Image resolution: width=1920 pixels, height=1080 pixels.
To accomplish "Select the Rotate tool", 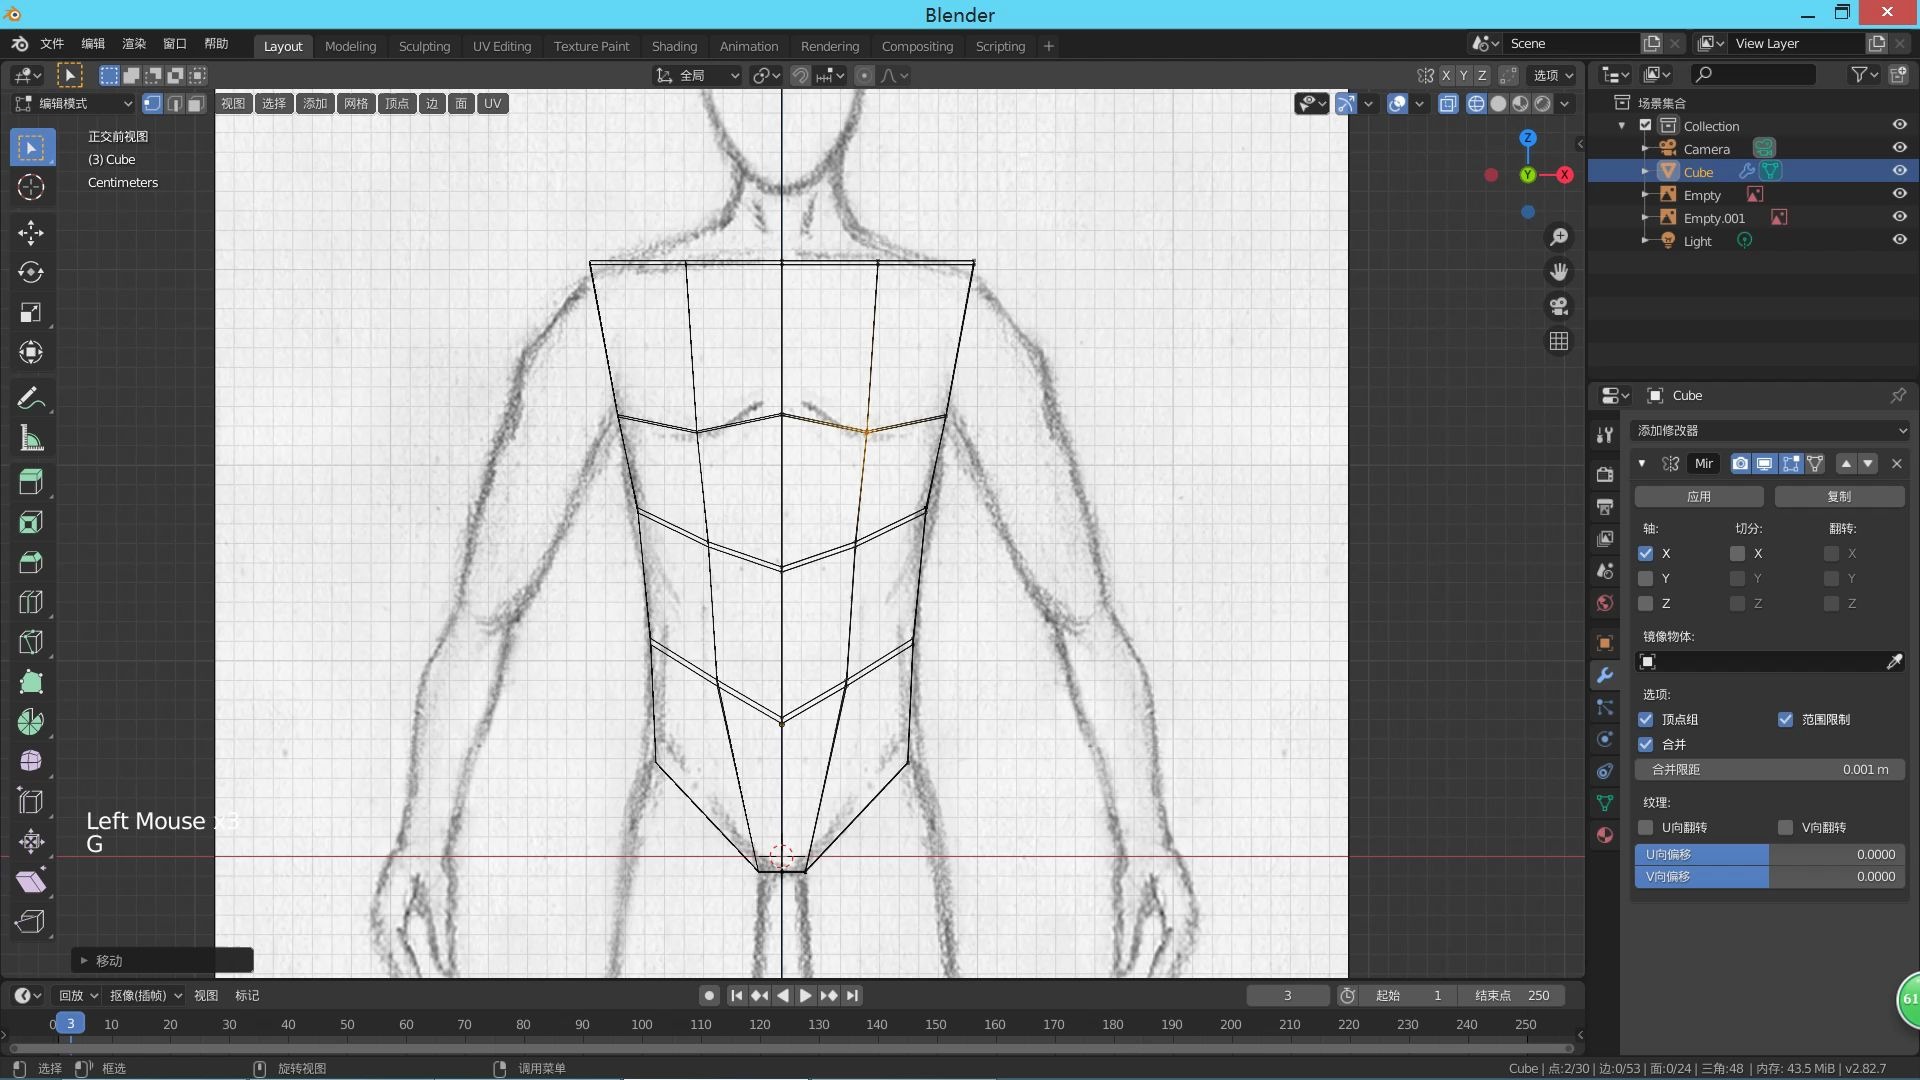I will point(31,272).
